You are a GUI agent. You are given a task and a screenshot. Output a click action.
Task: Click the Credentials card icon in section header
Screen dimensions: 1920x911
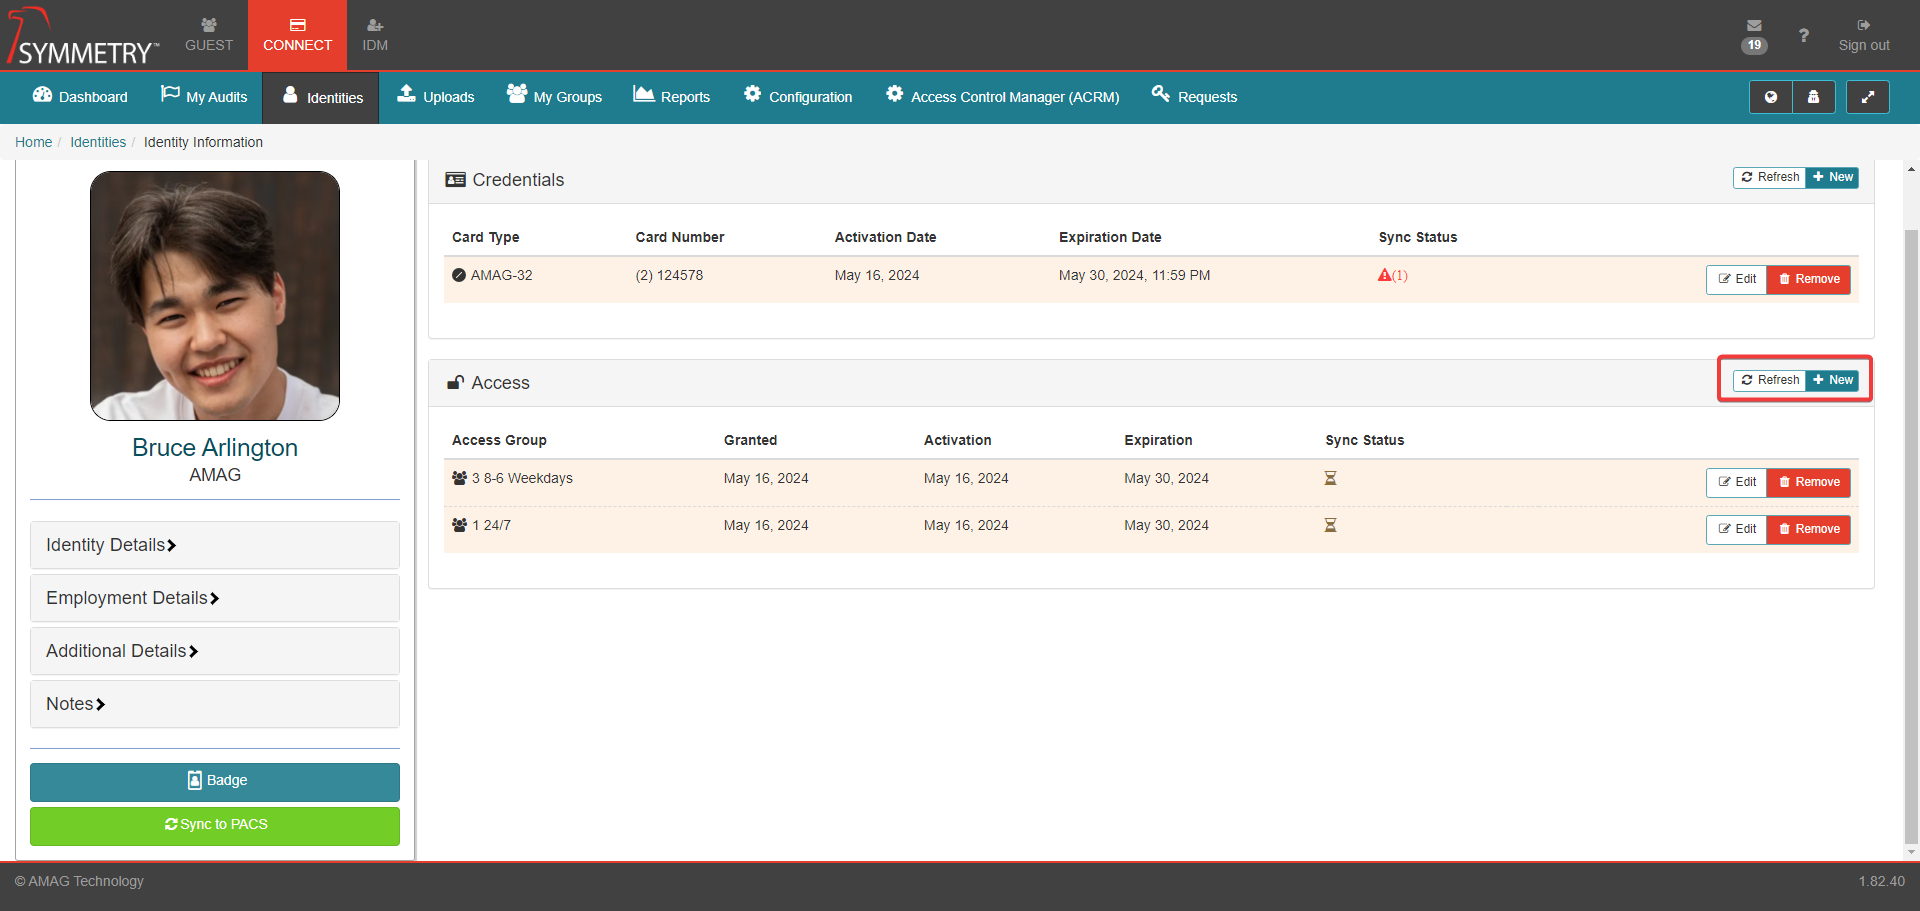pos(456,180)
